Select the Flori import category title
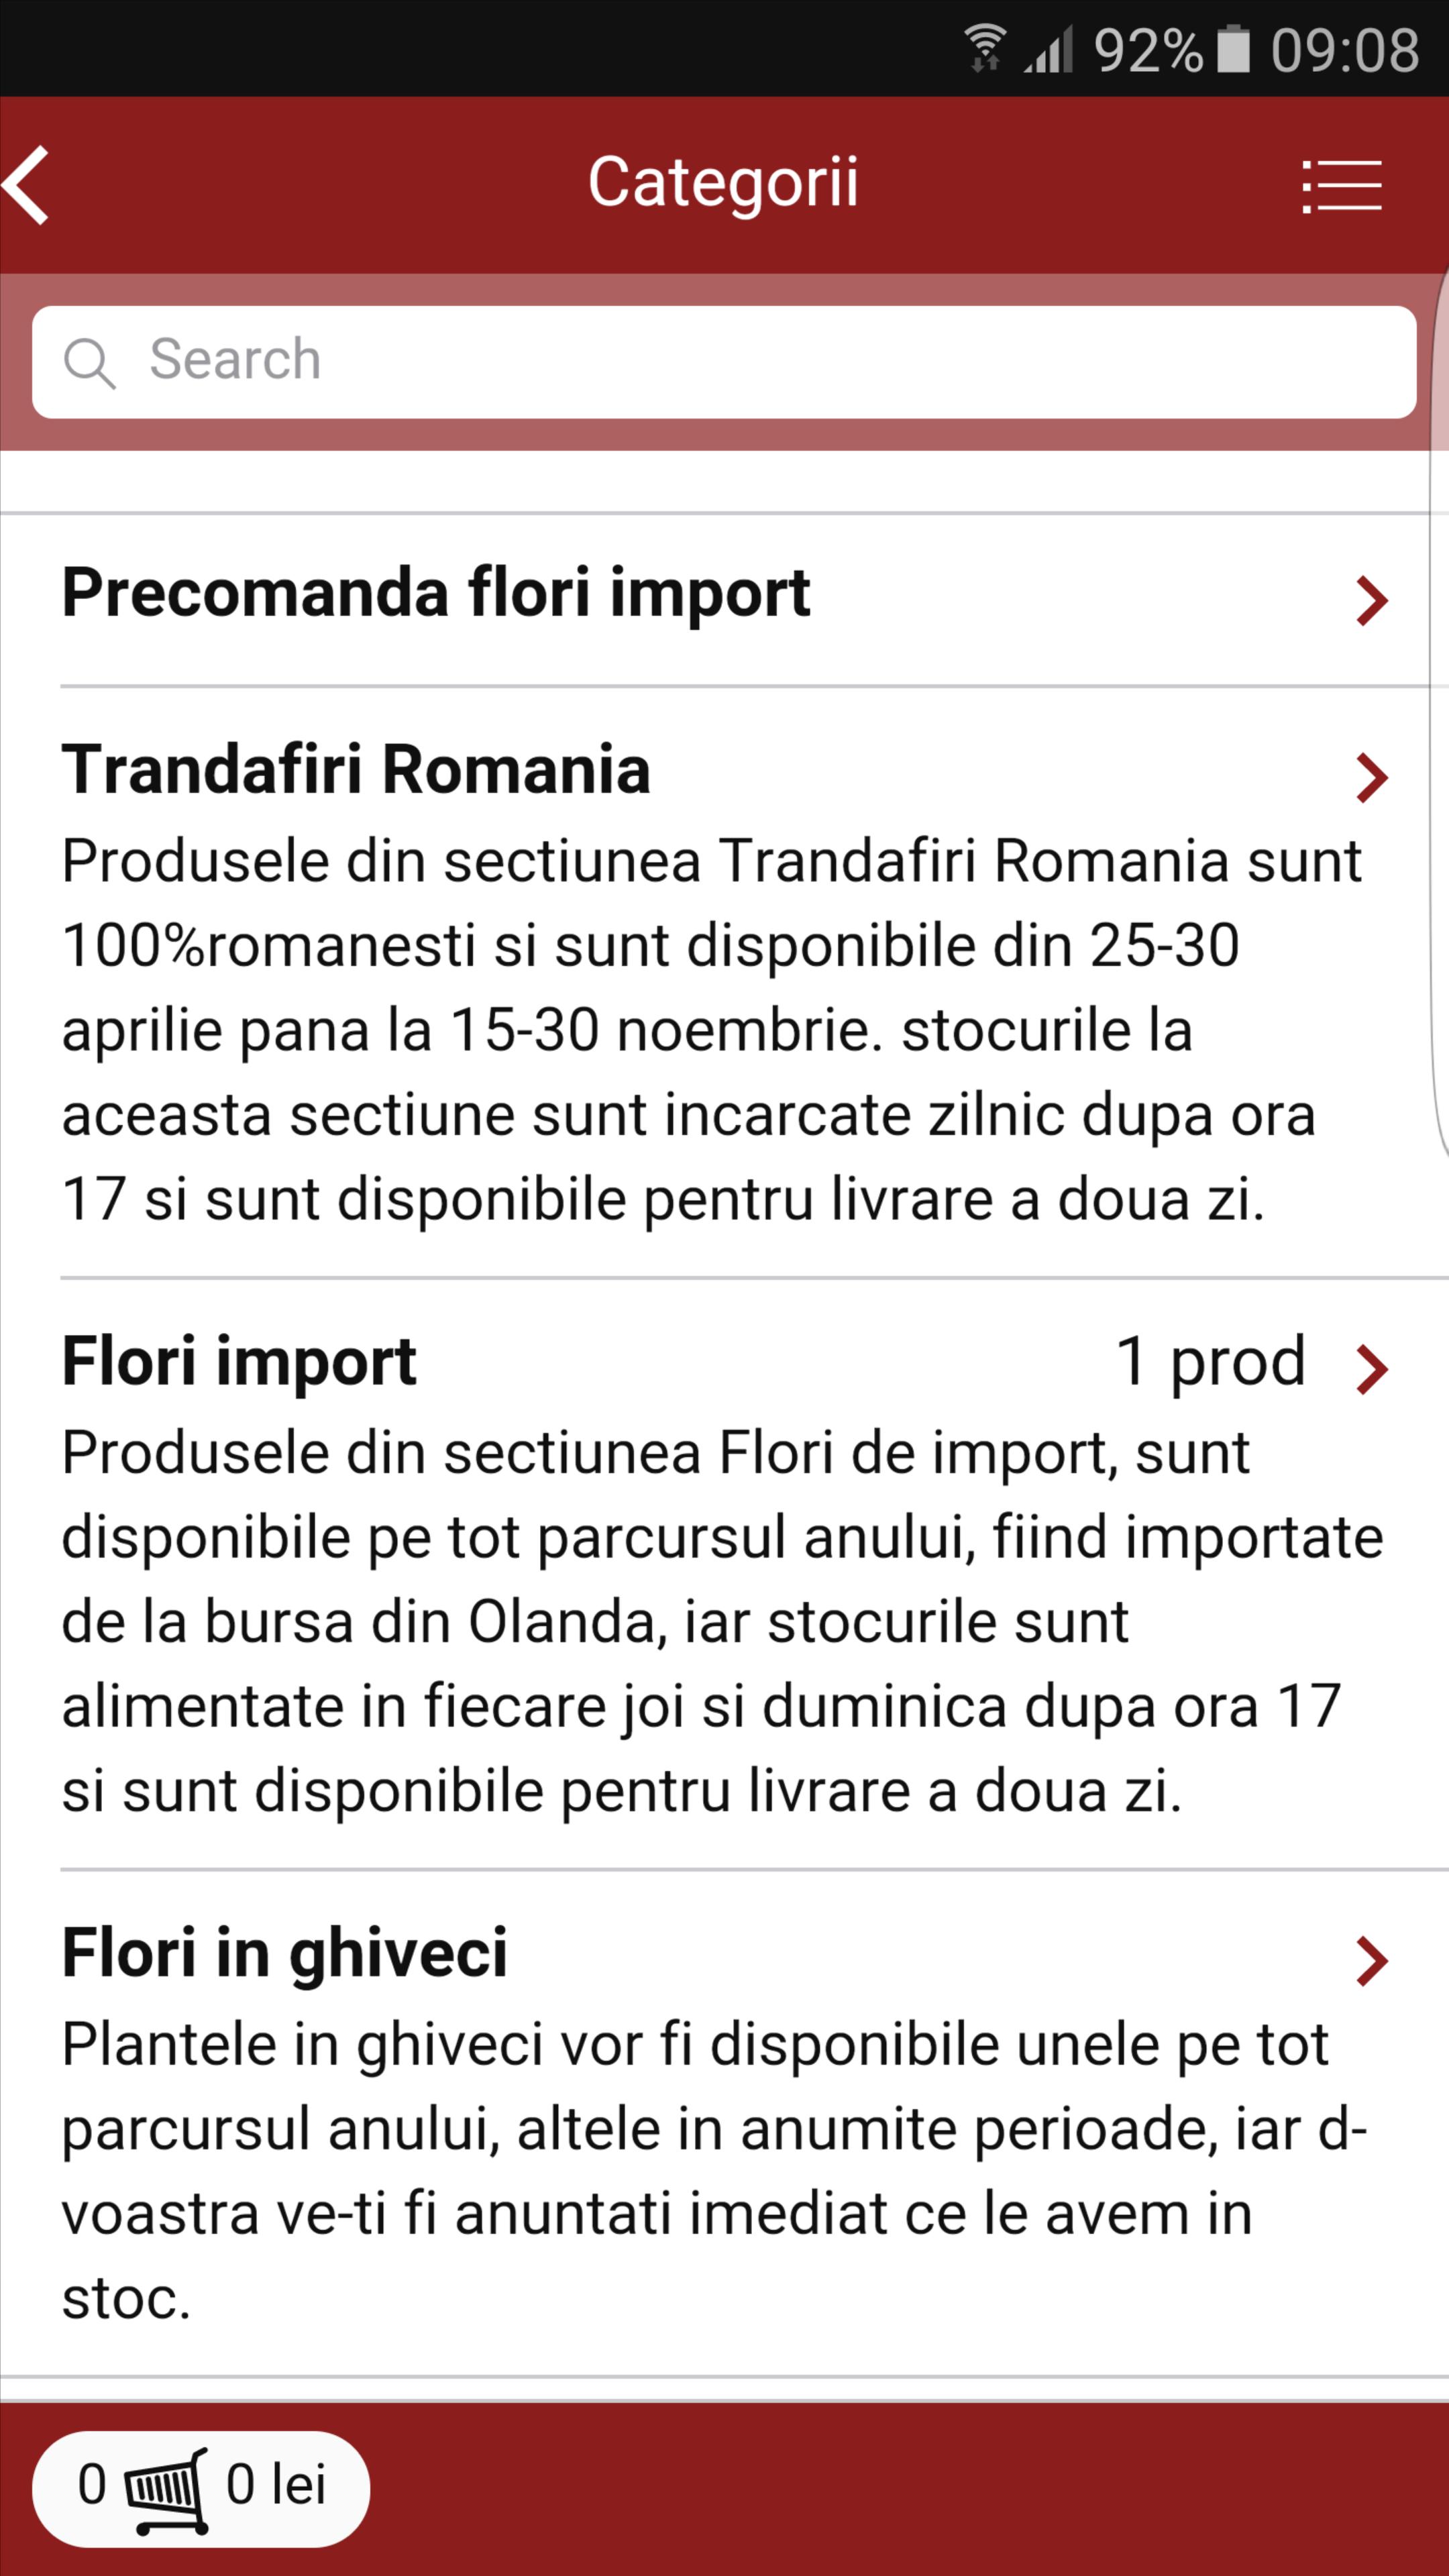The image size is (1449, 2576). coord(239,1362)
